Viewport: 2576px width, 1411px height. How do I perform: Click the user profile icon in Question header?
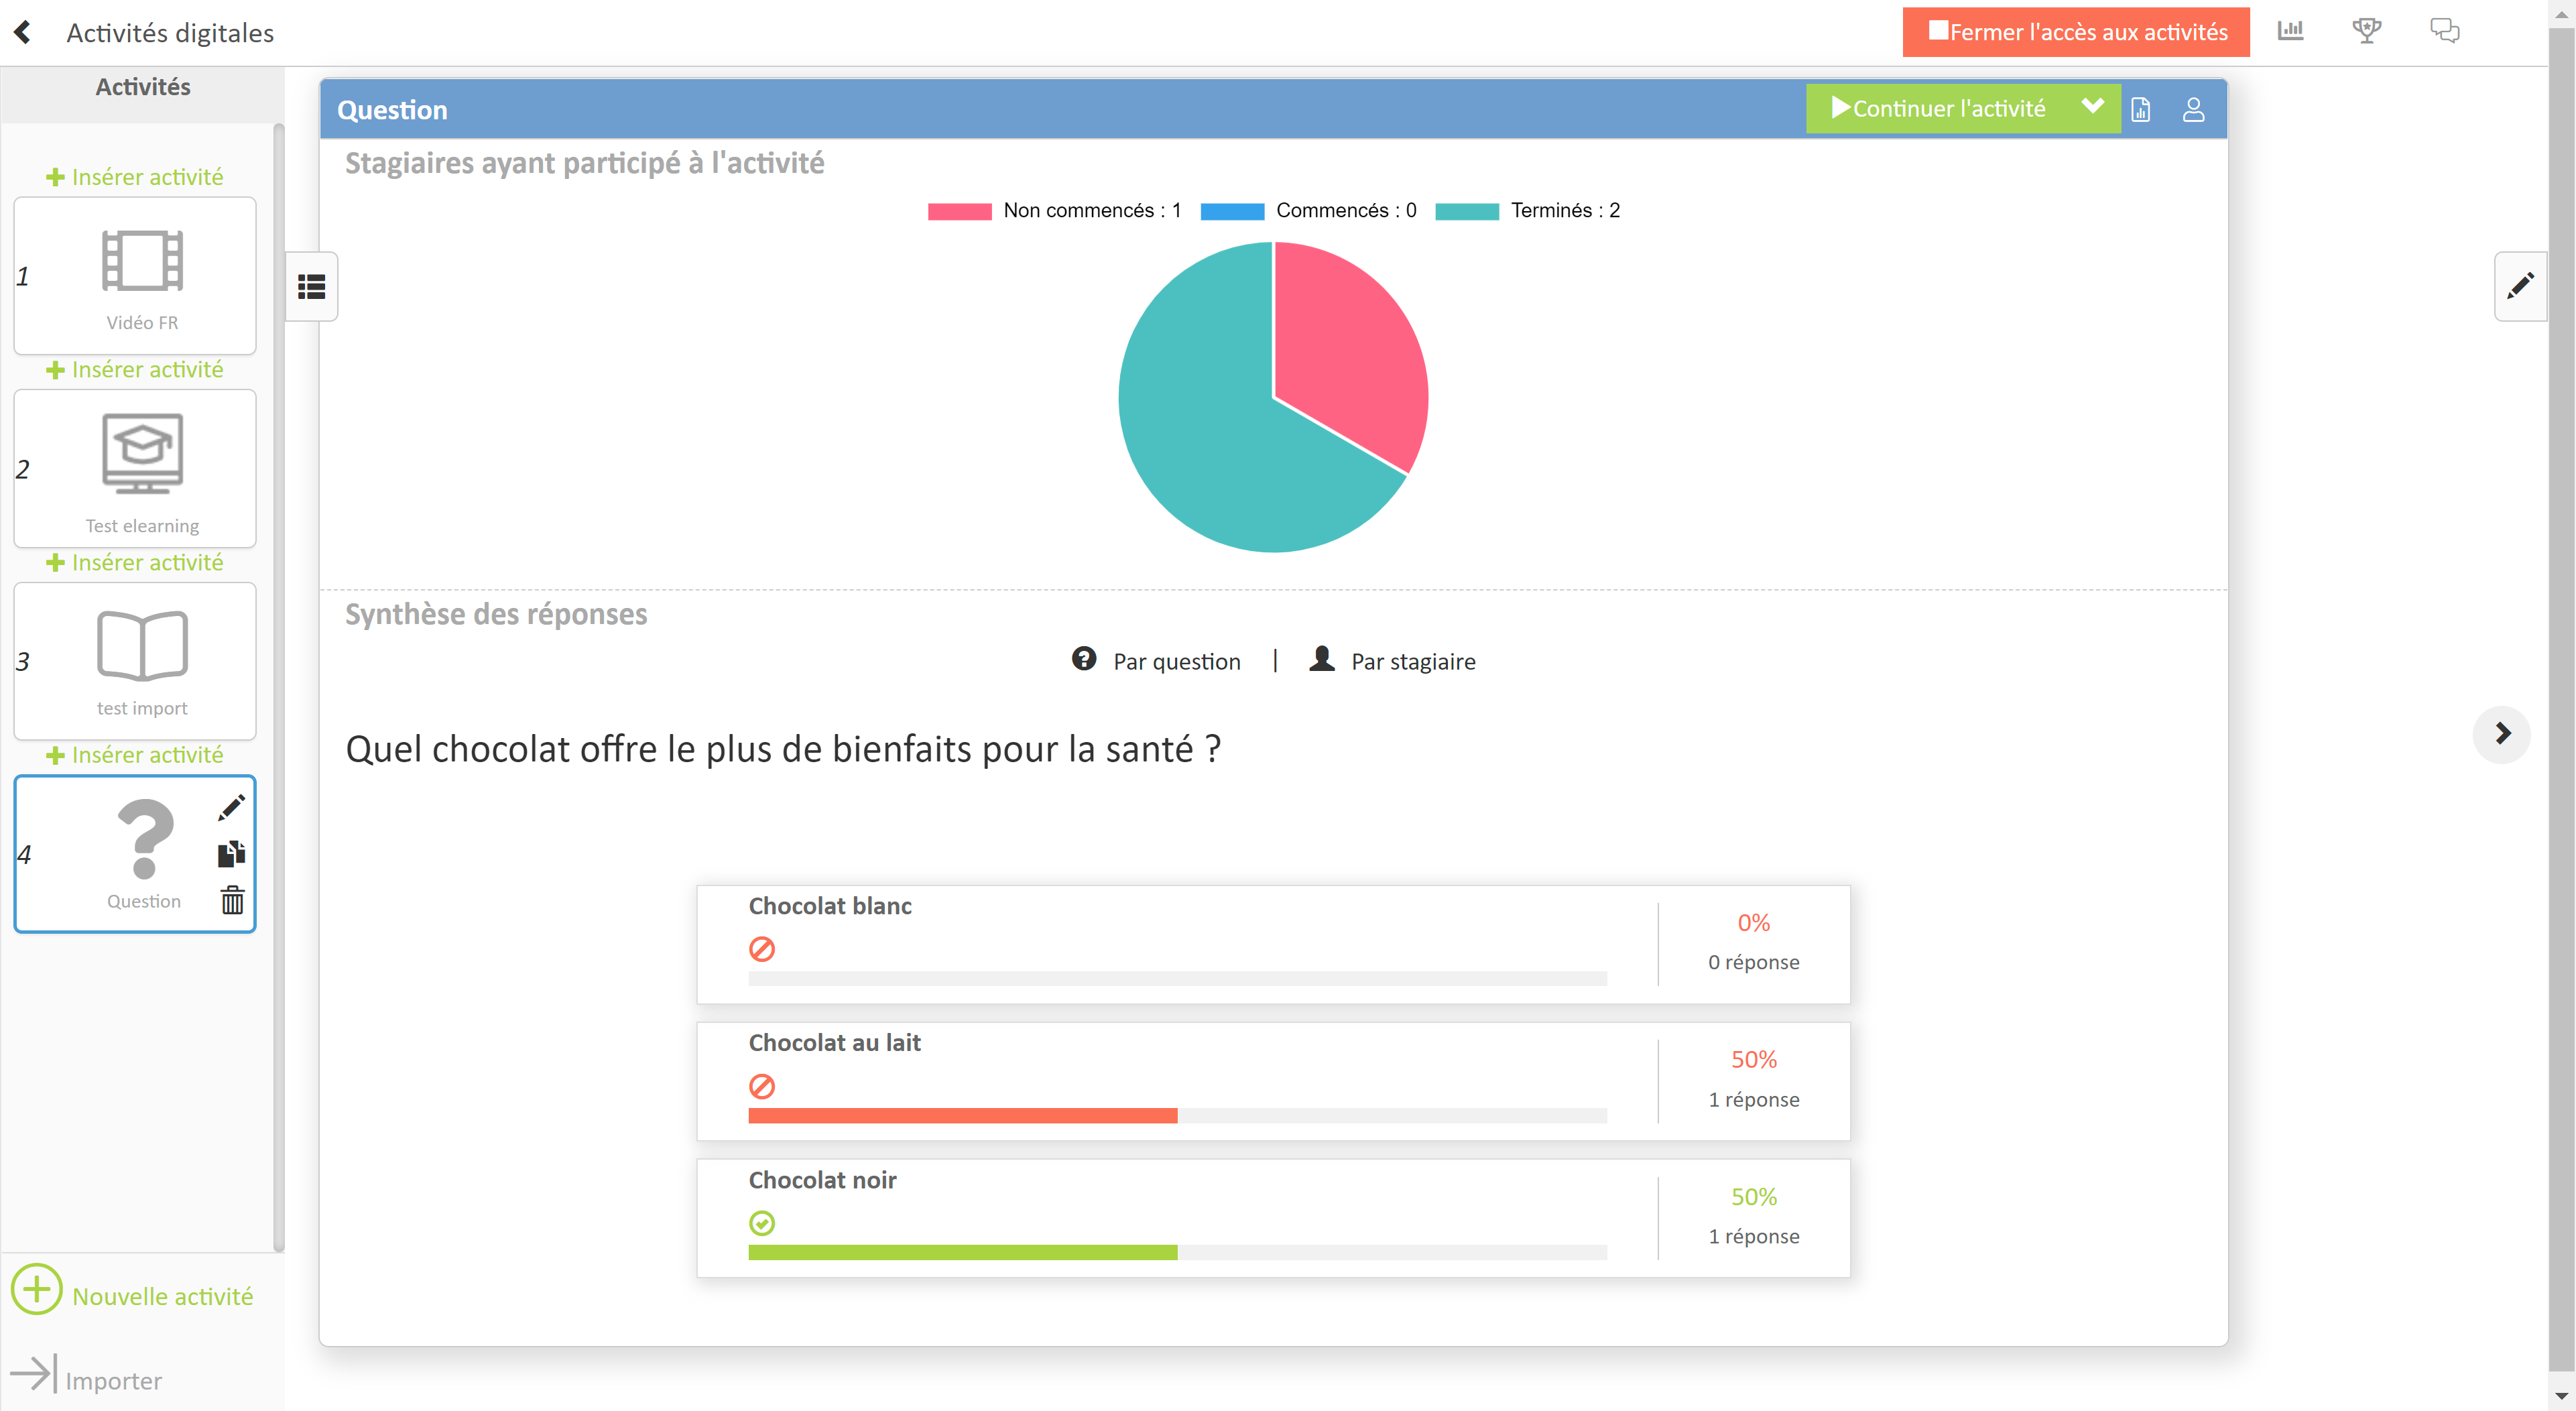[x=2193, y=109]
